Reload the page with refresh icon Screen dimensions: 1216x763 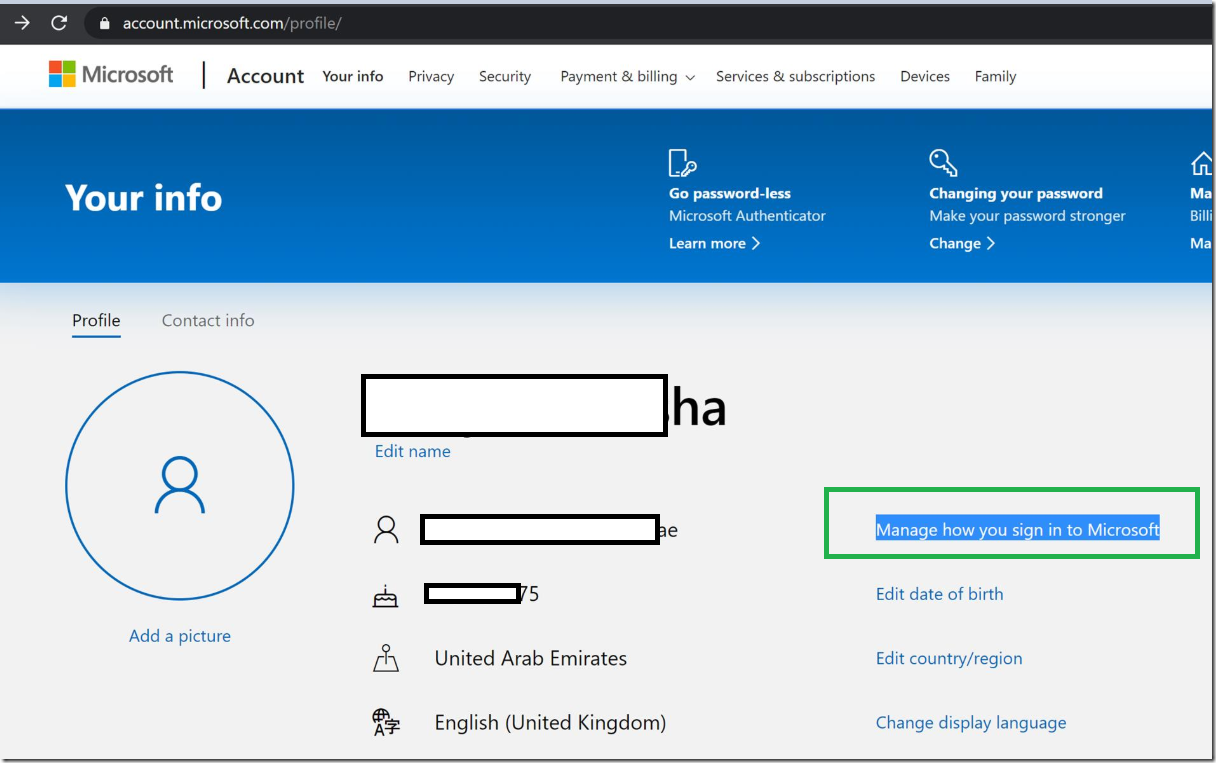59,23
